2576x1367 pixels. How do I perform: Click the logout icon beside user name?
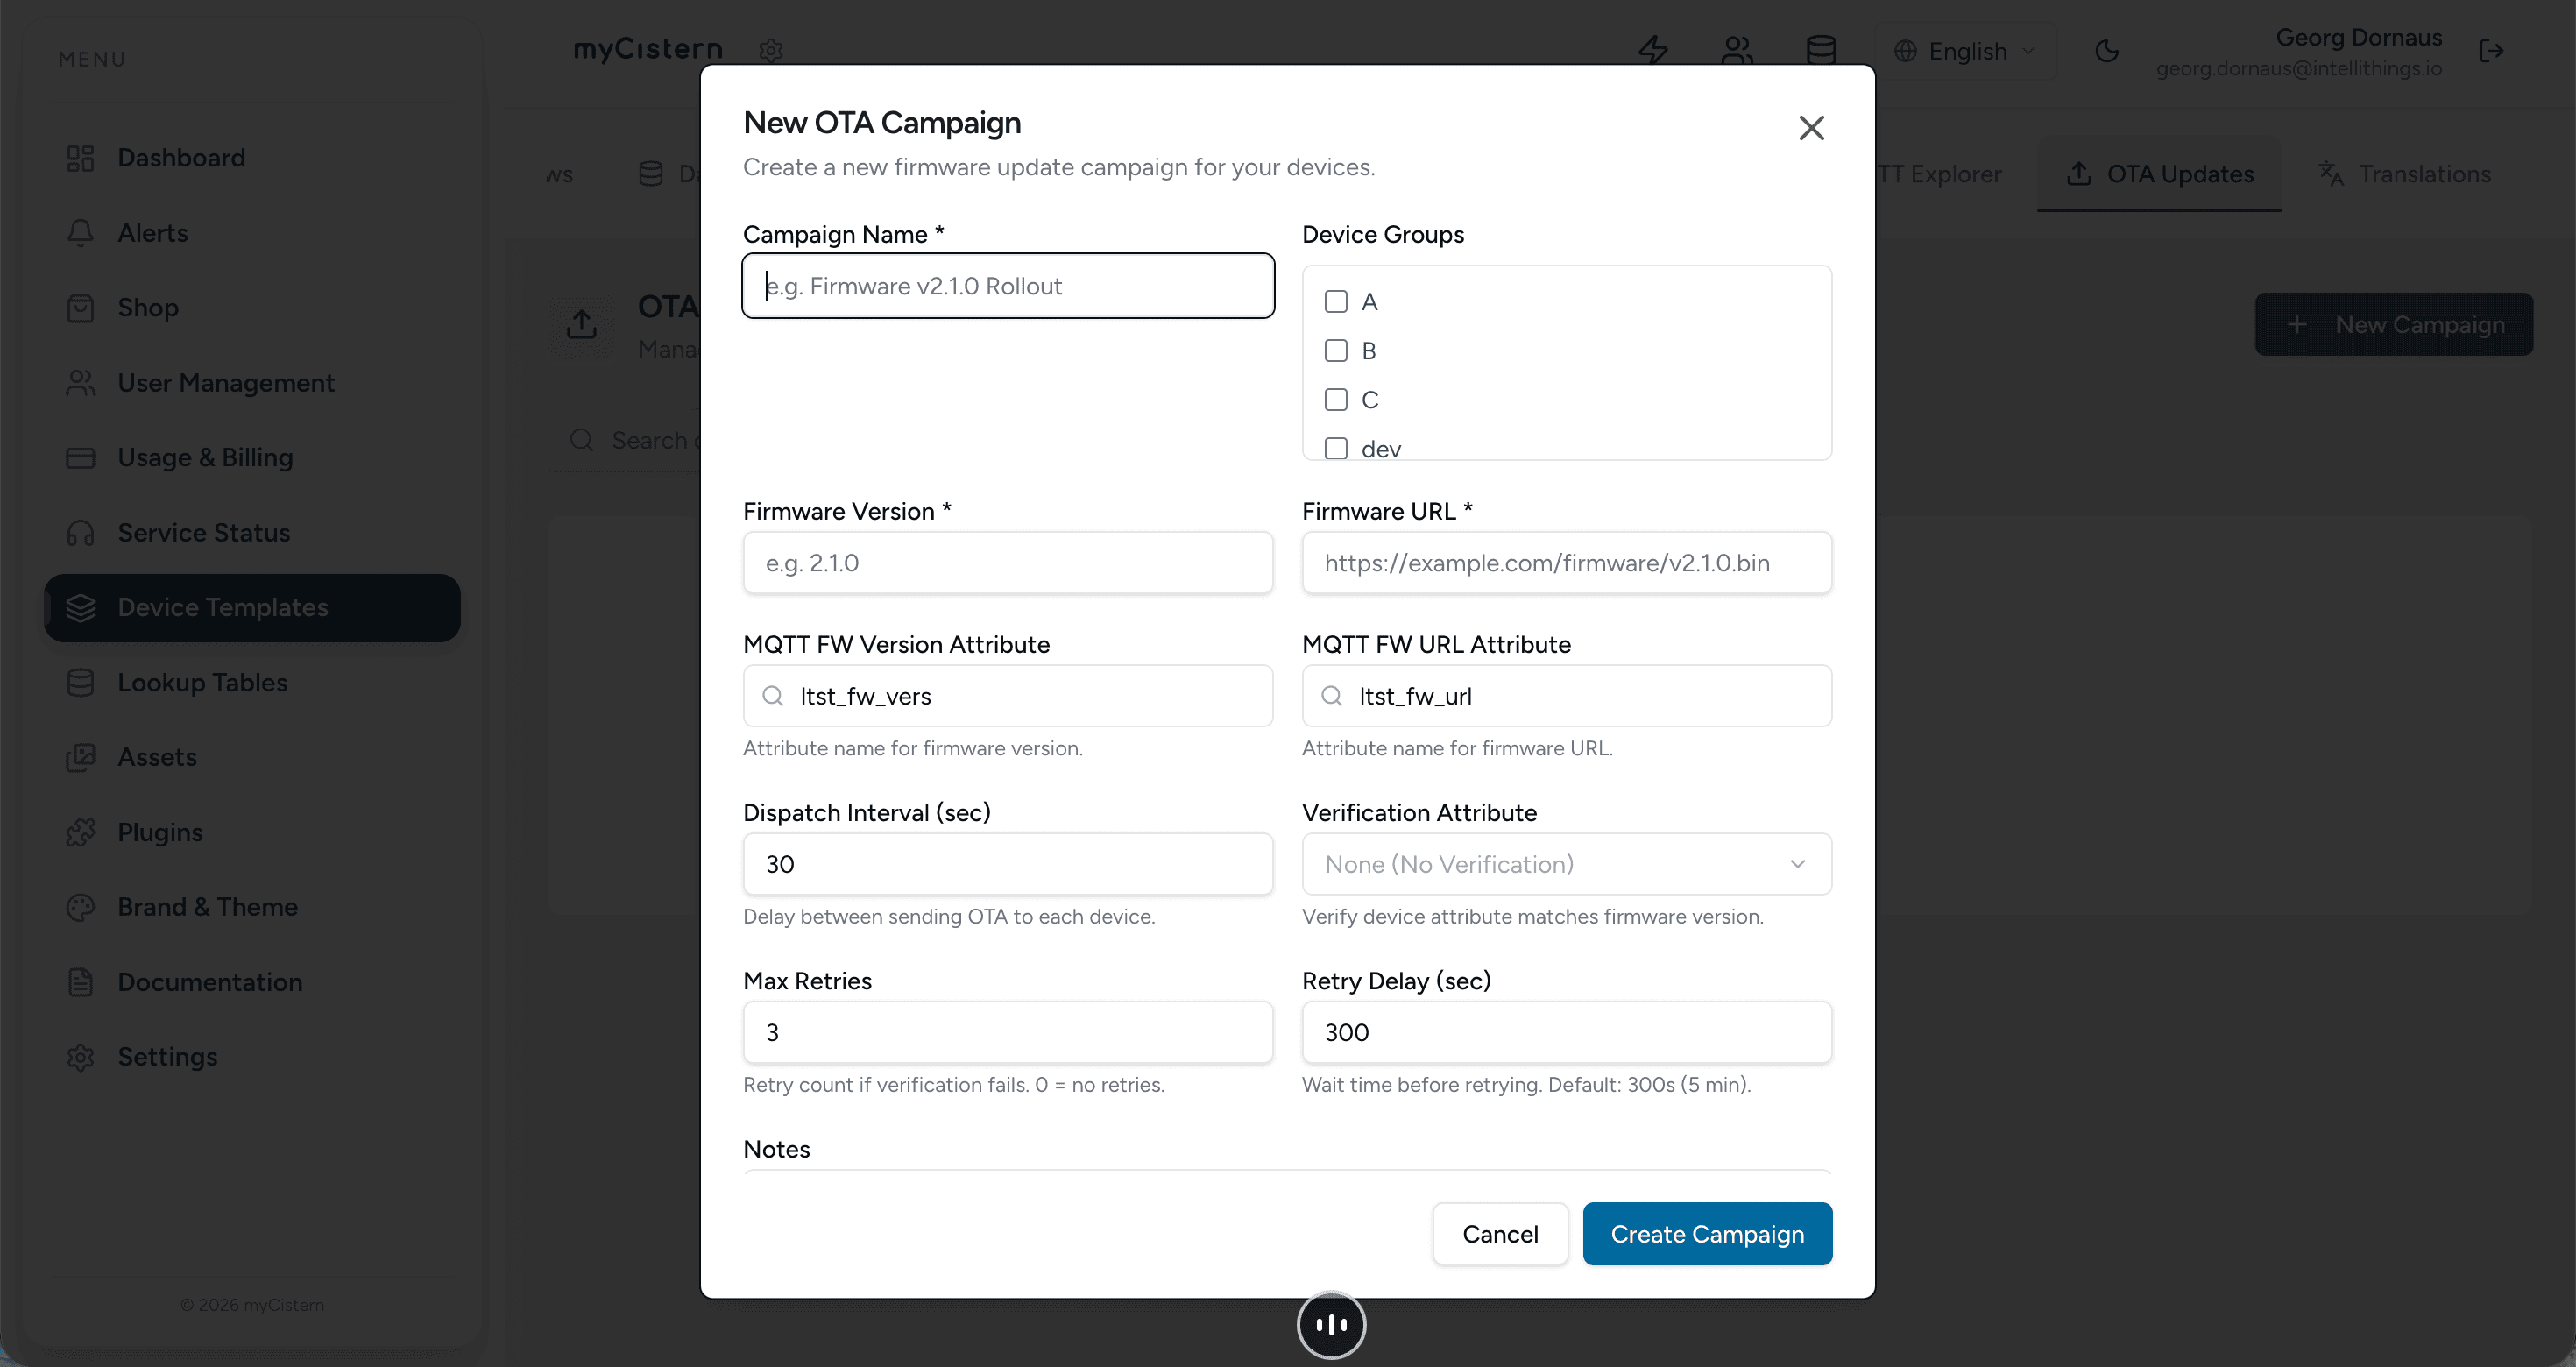[2491, 50]
